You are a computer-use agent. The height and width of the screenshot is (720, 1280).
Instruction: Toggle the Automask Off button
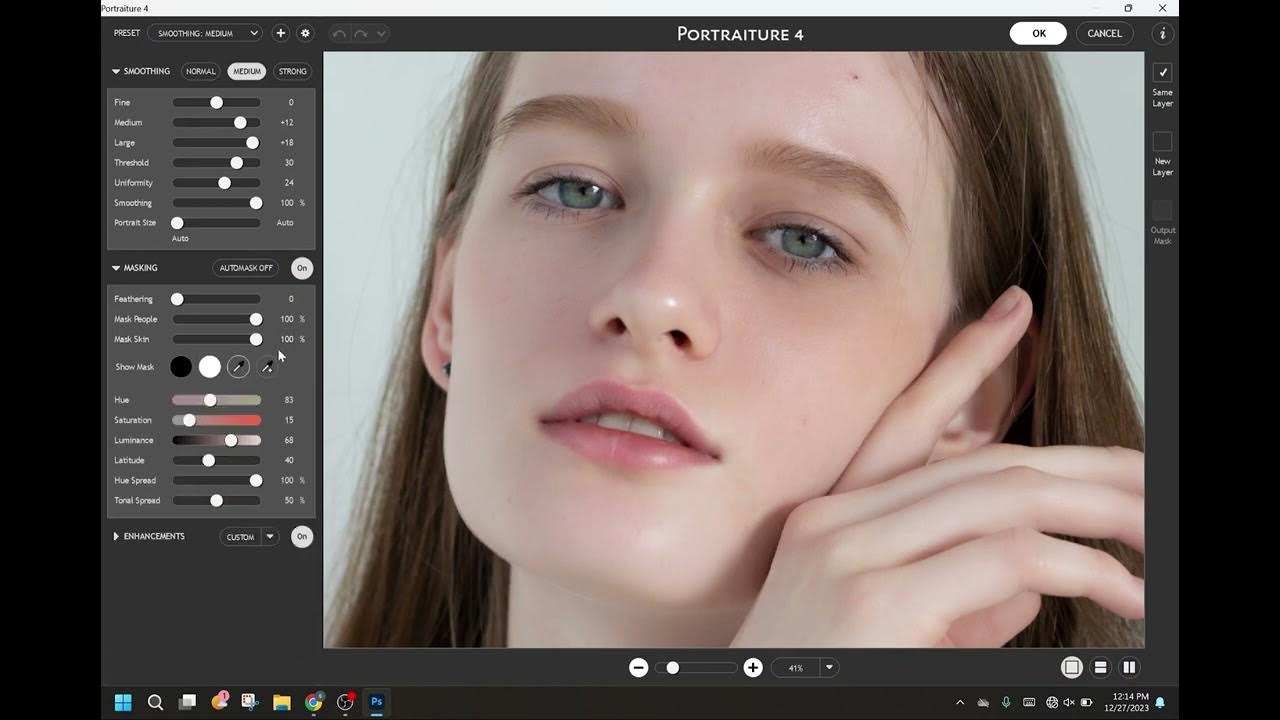[x=246, y=268]
